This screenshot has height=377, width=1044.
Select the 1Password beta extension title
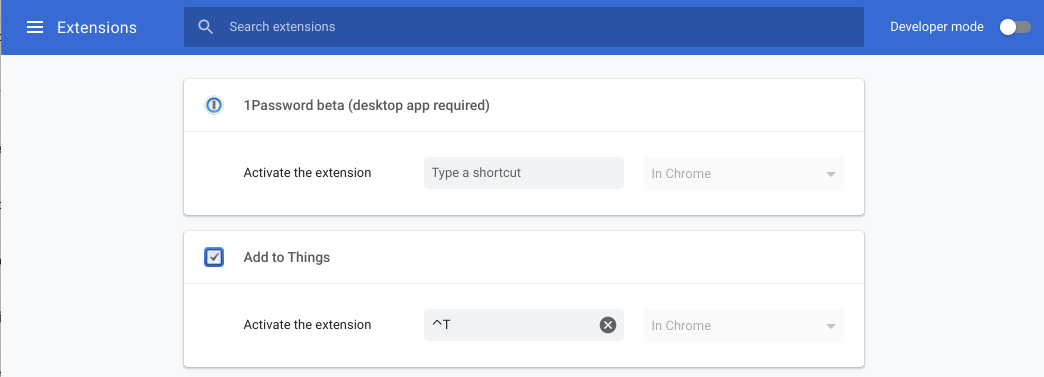coord(367,105)
